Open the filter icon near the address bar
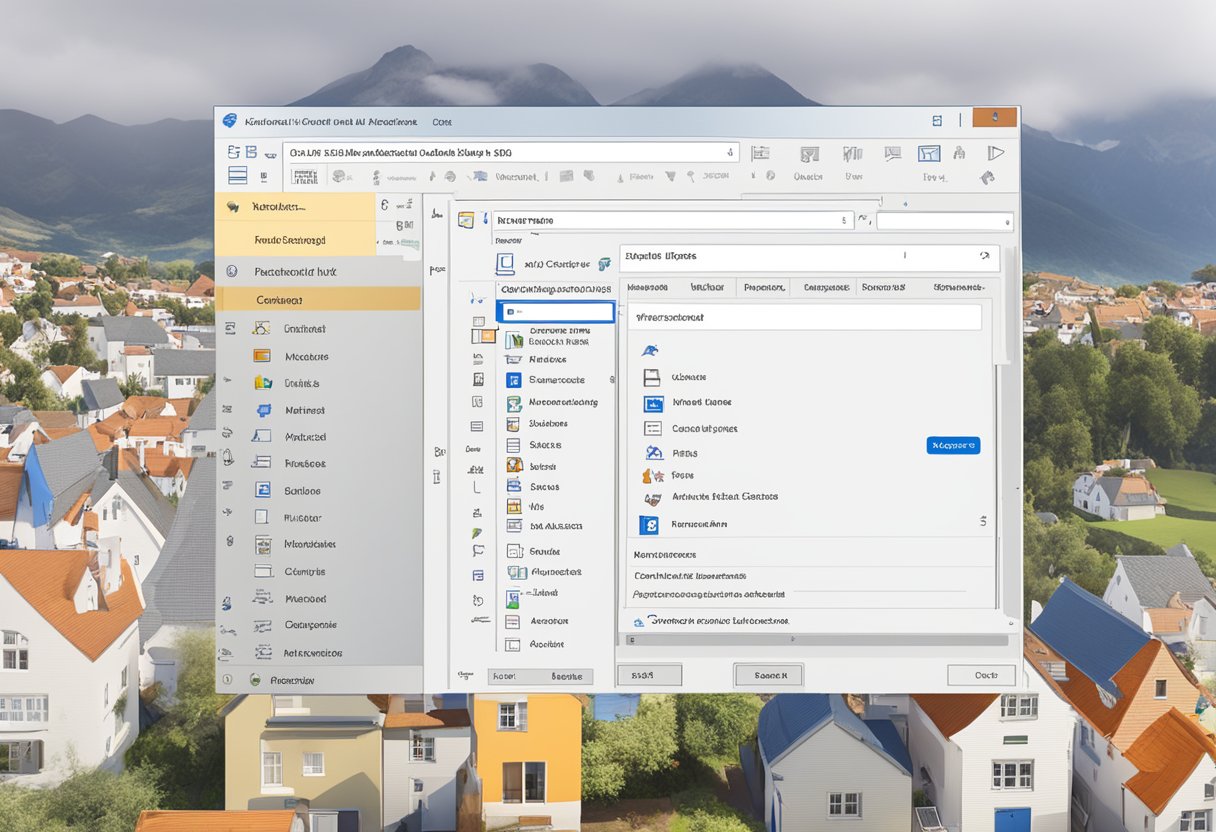Viewport: 1216px width, 832px height. [929, 154]
